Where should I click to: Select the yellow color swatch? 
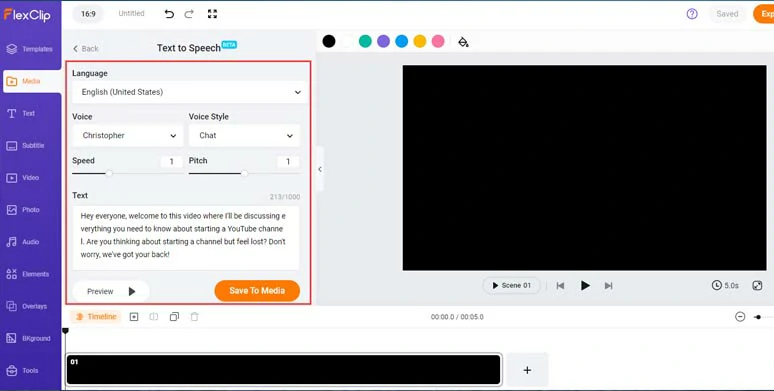(420, 41)
